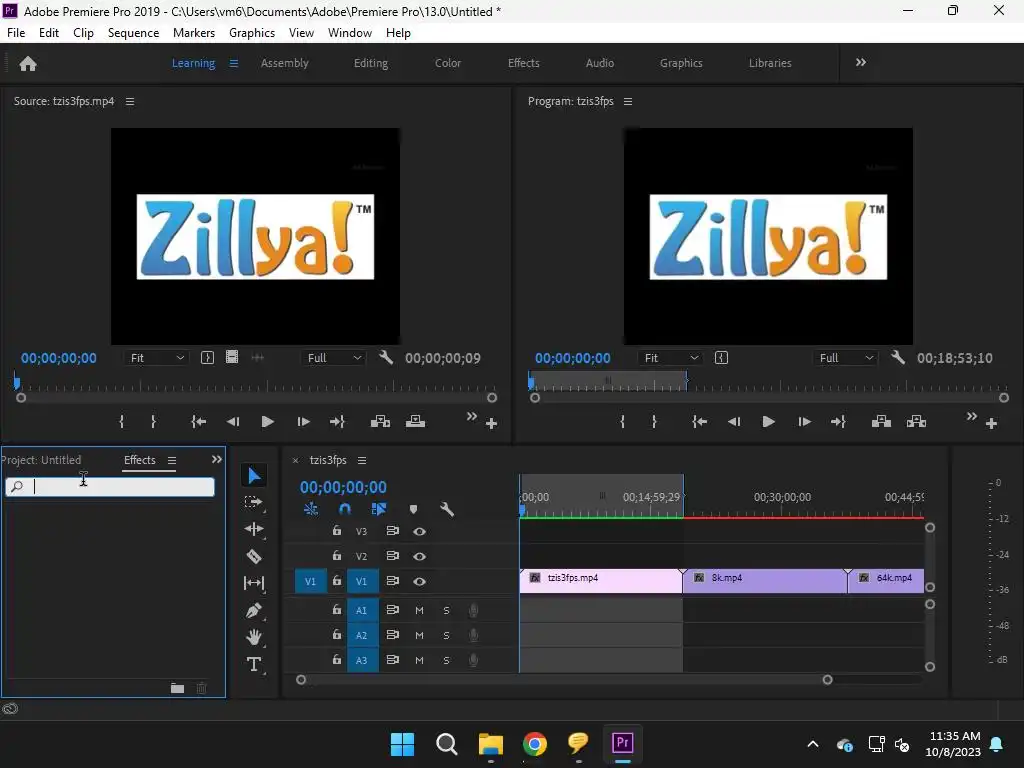Open Source monitor Fit zoom dropdown
Viewport: 1024px width, 768px height.
pyautogui.click(x=157, y=358)
